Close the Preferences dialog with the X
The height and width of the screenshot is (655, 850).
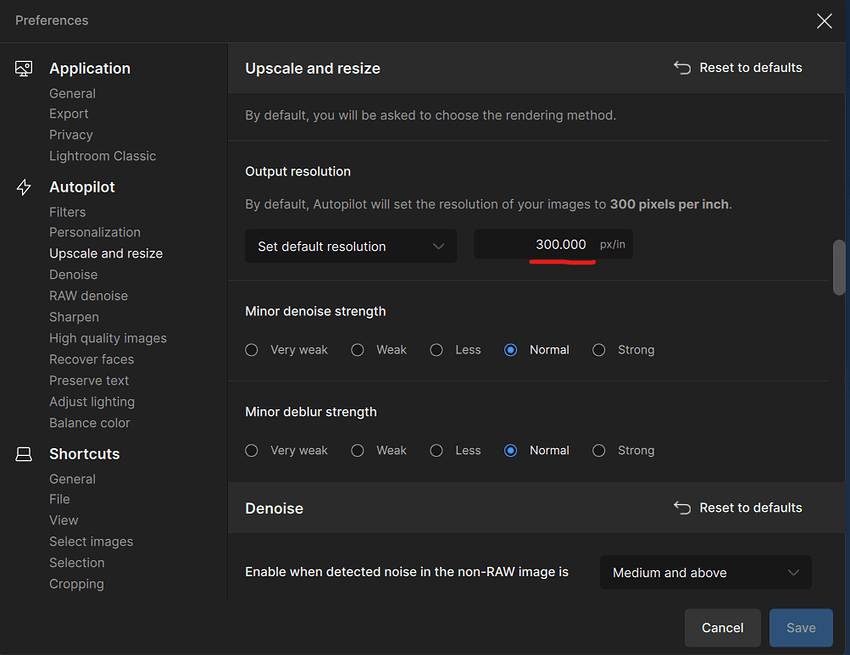(x=824, y=21)
